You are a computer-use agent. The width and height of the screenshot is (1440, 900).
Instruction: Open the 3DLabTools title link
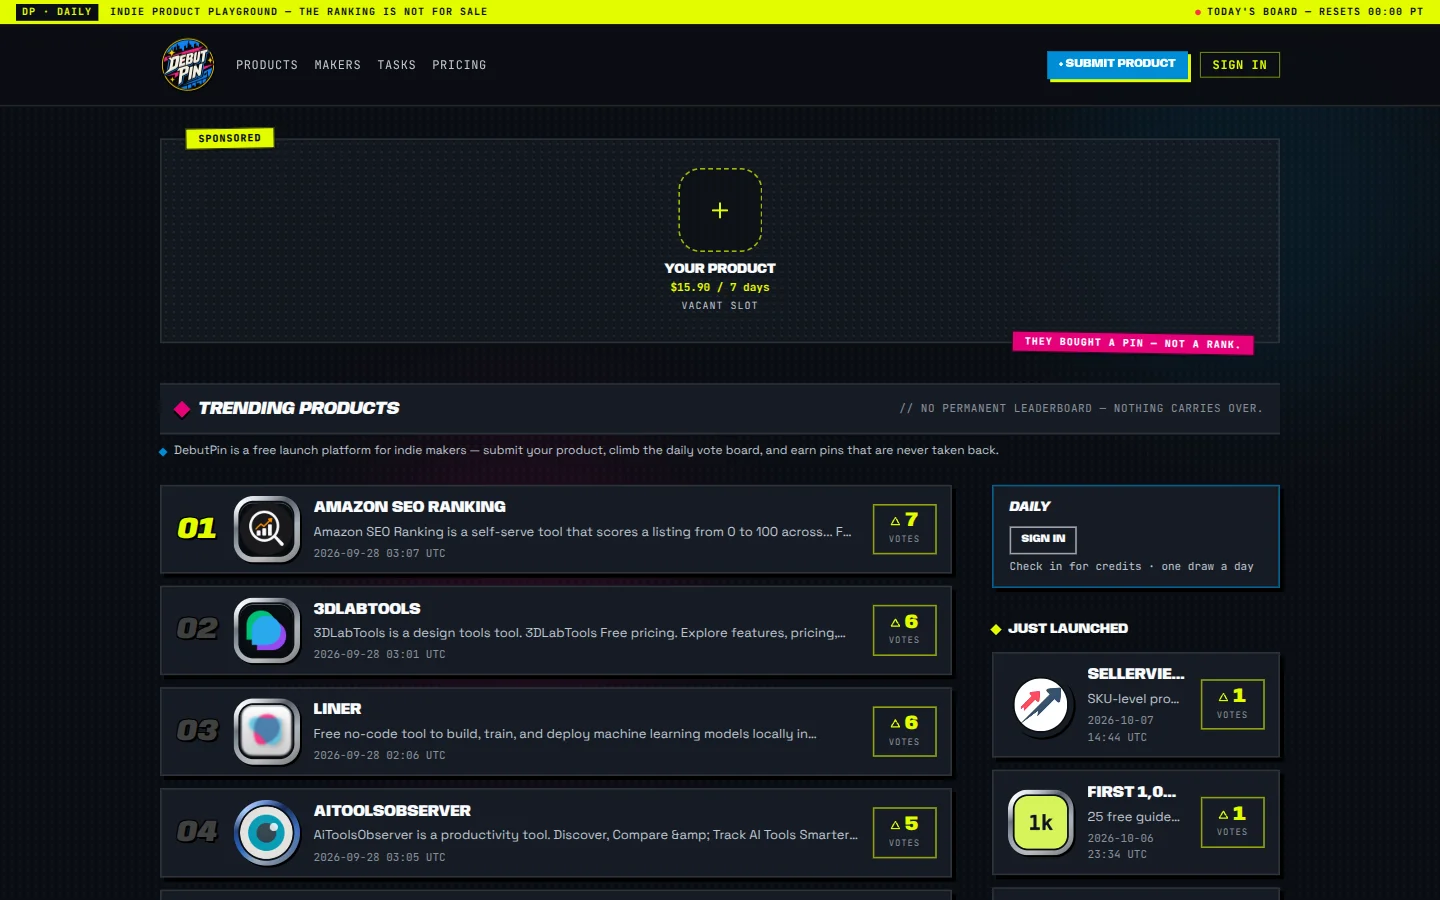click(367, 609)
